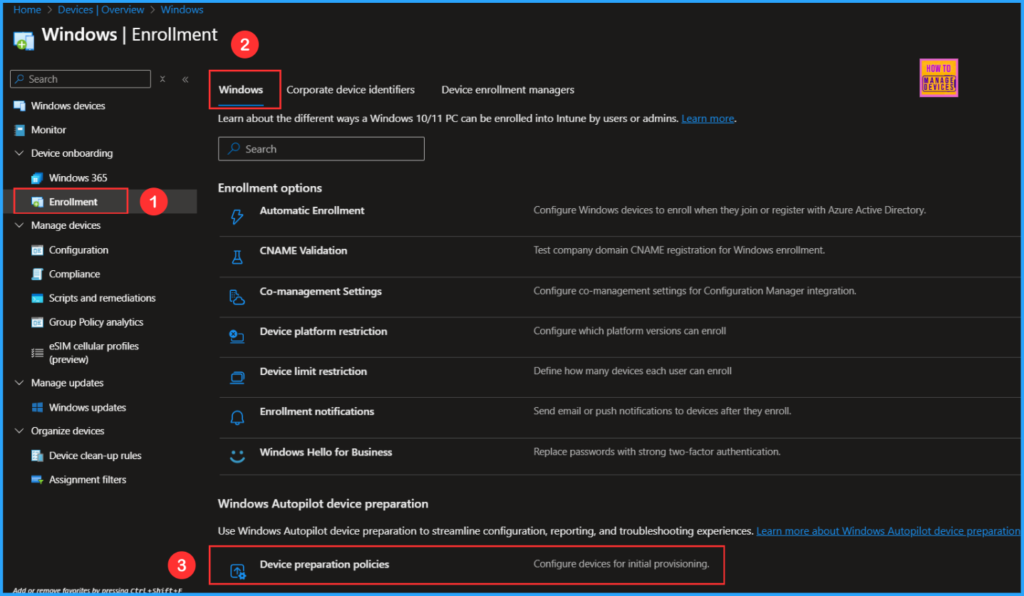Go to Home in breadcrumb
Viewport: 1024px width, 596px height.
[x=27, y=10]
